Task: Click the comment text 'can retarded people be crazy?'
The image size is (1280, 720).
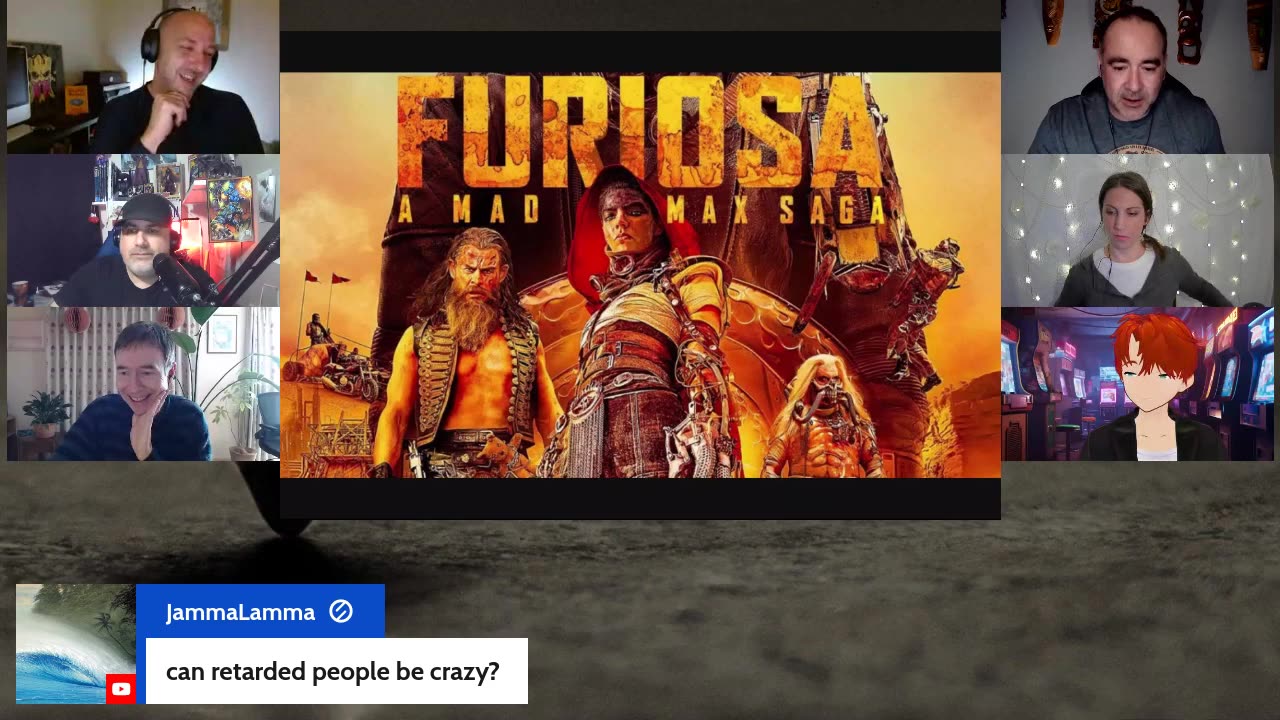Action: point(332,671)
